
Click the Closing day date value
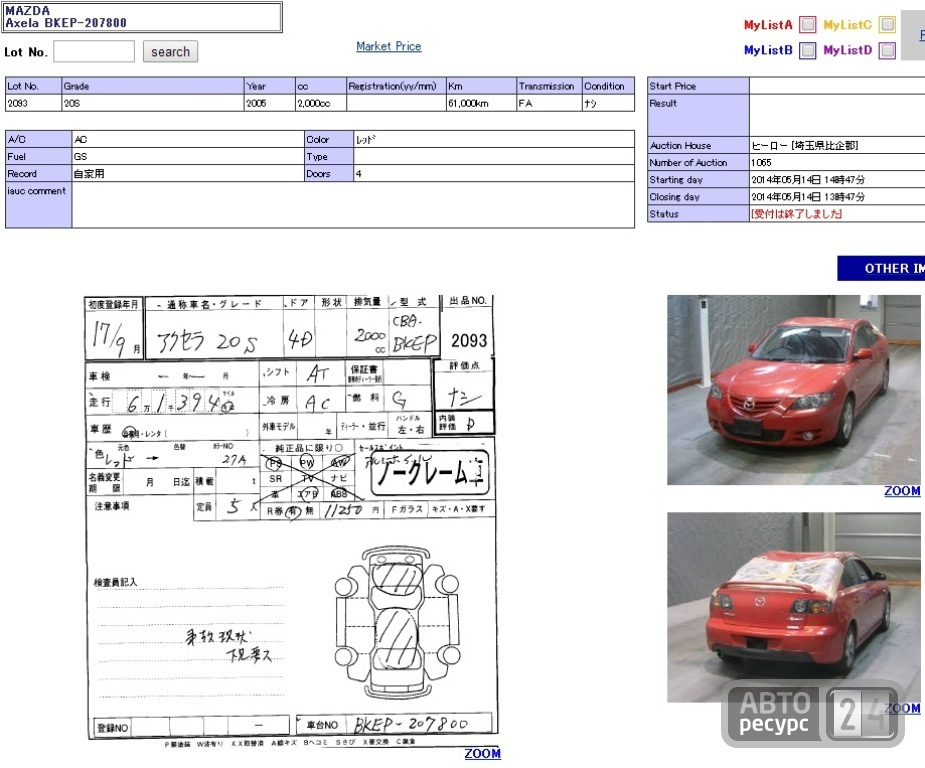click(808, 196)
